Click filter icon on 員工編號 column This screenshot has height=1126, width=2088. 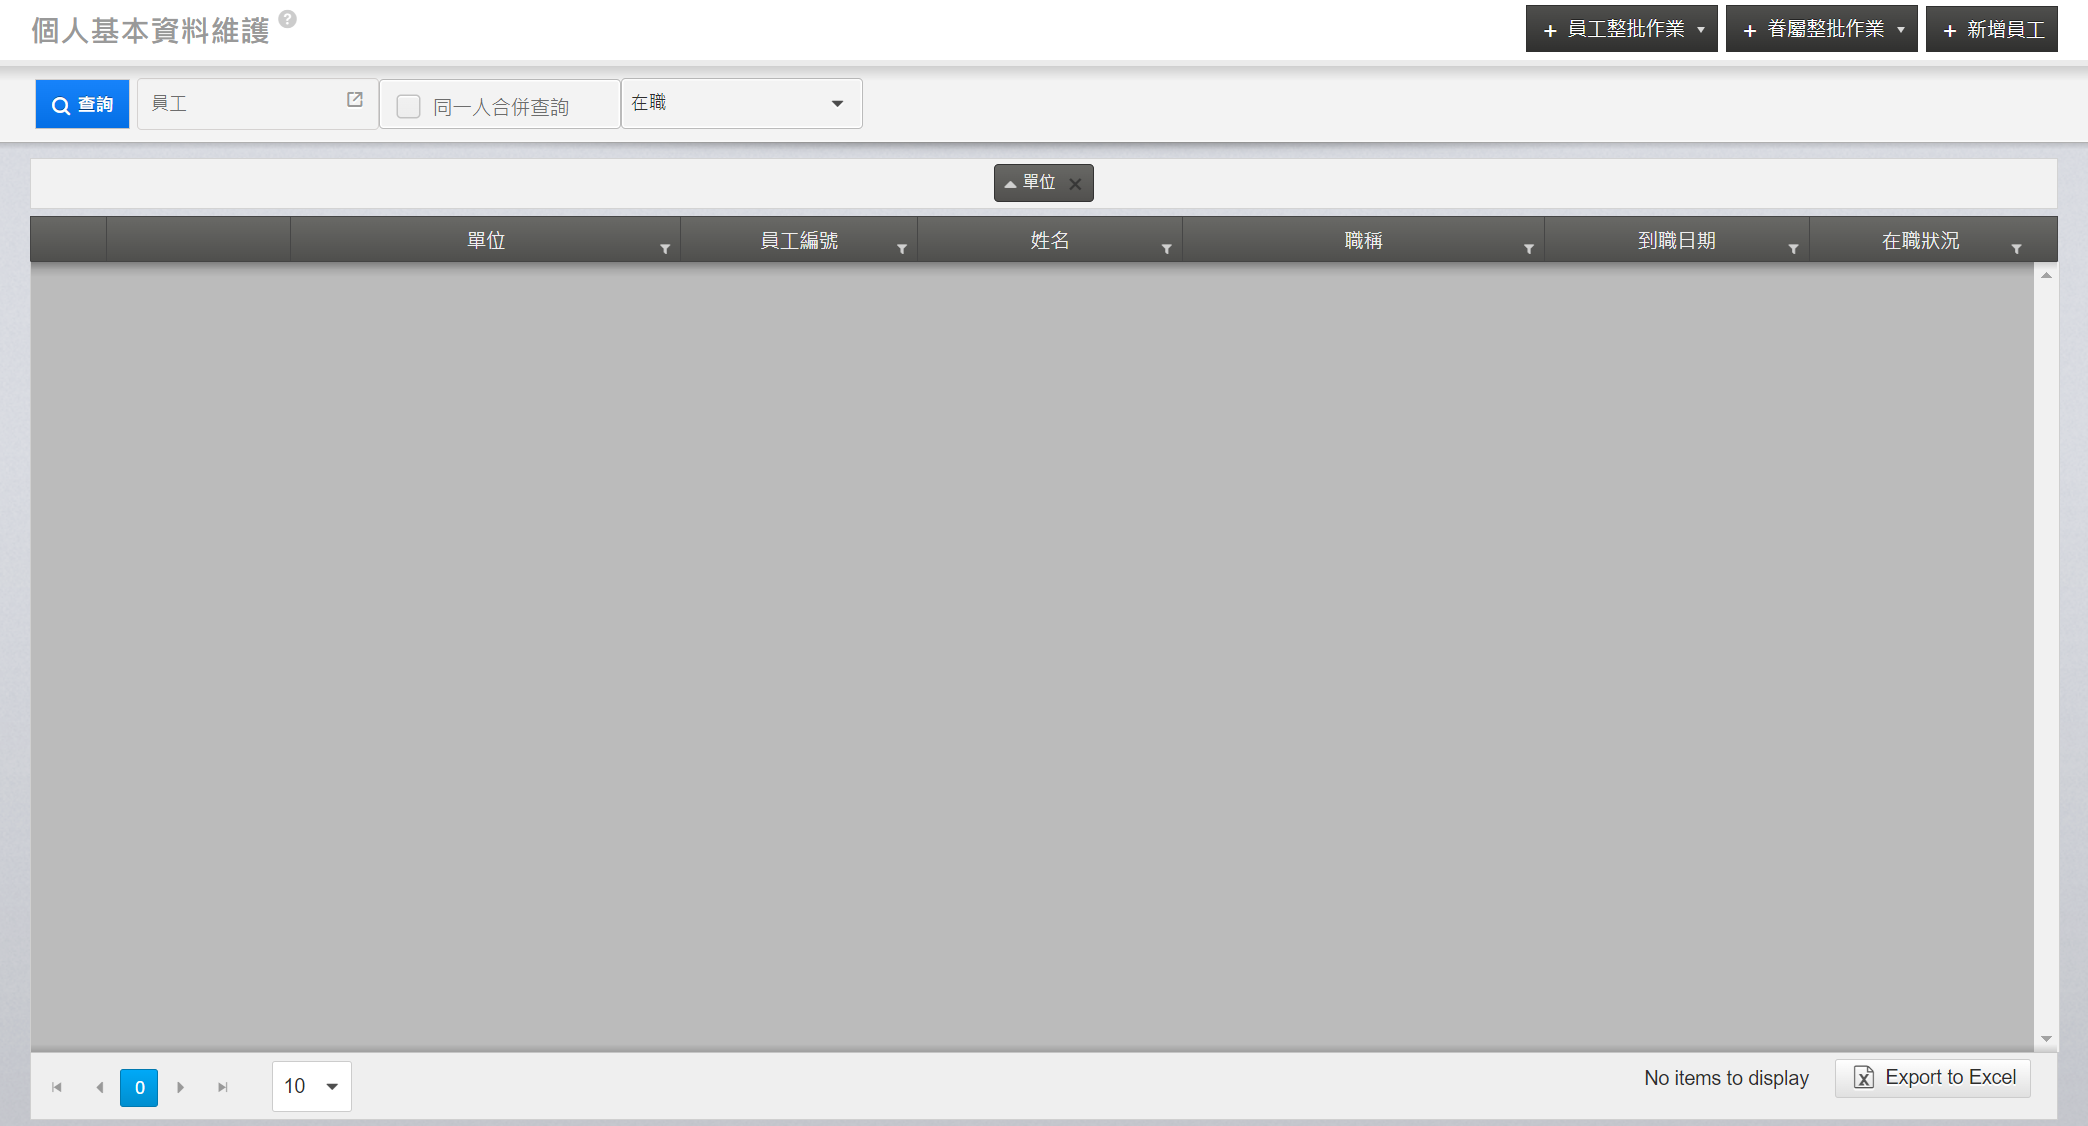[x=902, y=249]
